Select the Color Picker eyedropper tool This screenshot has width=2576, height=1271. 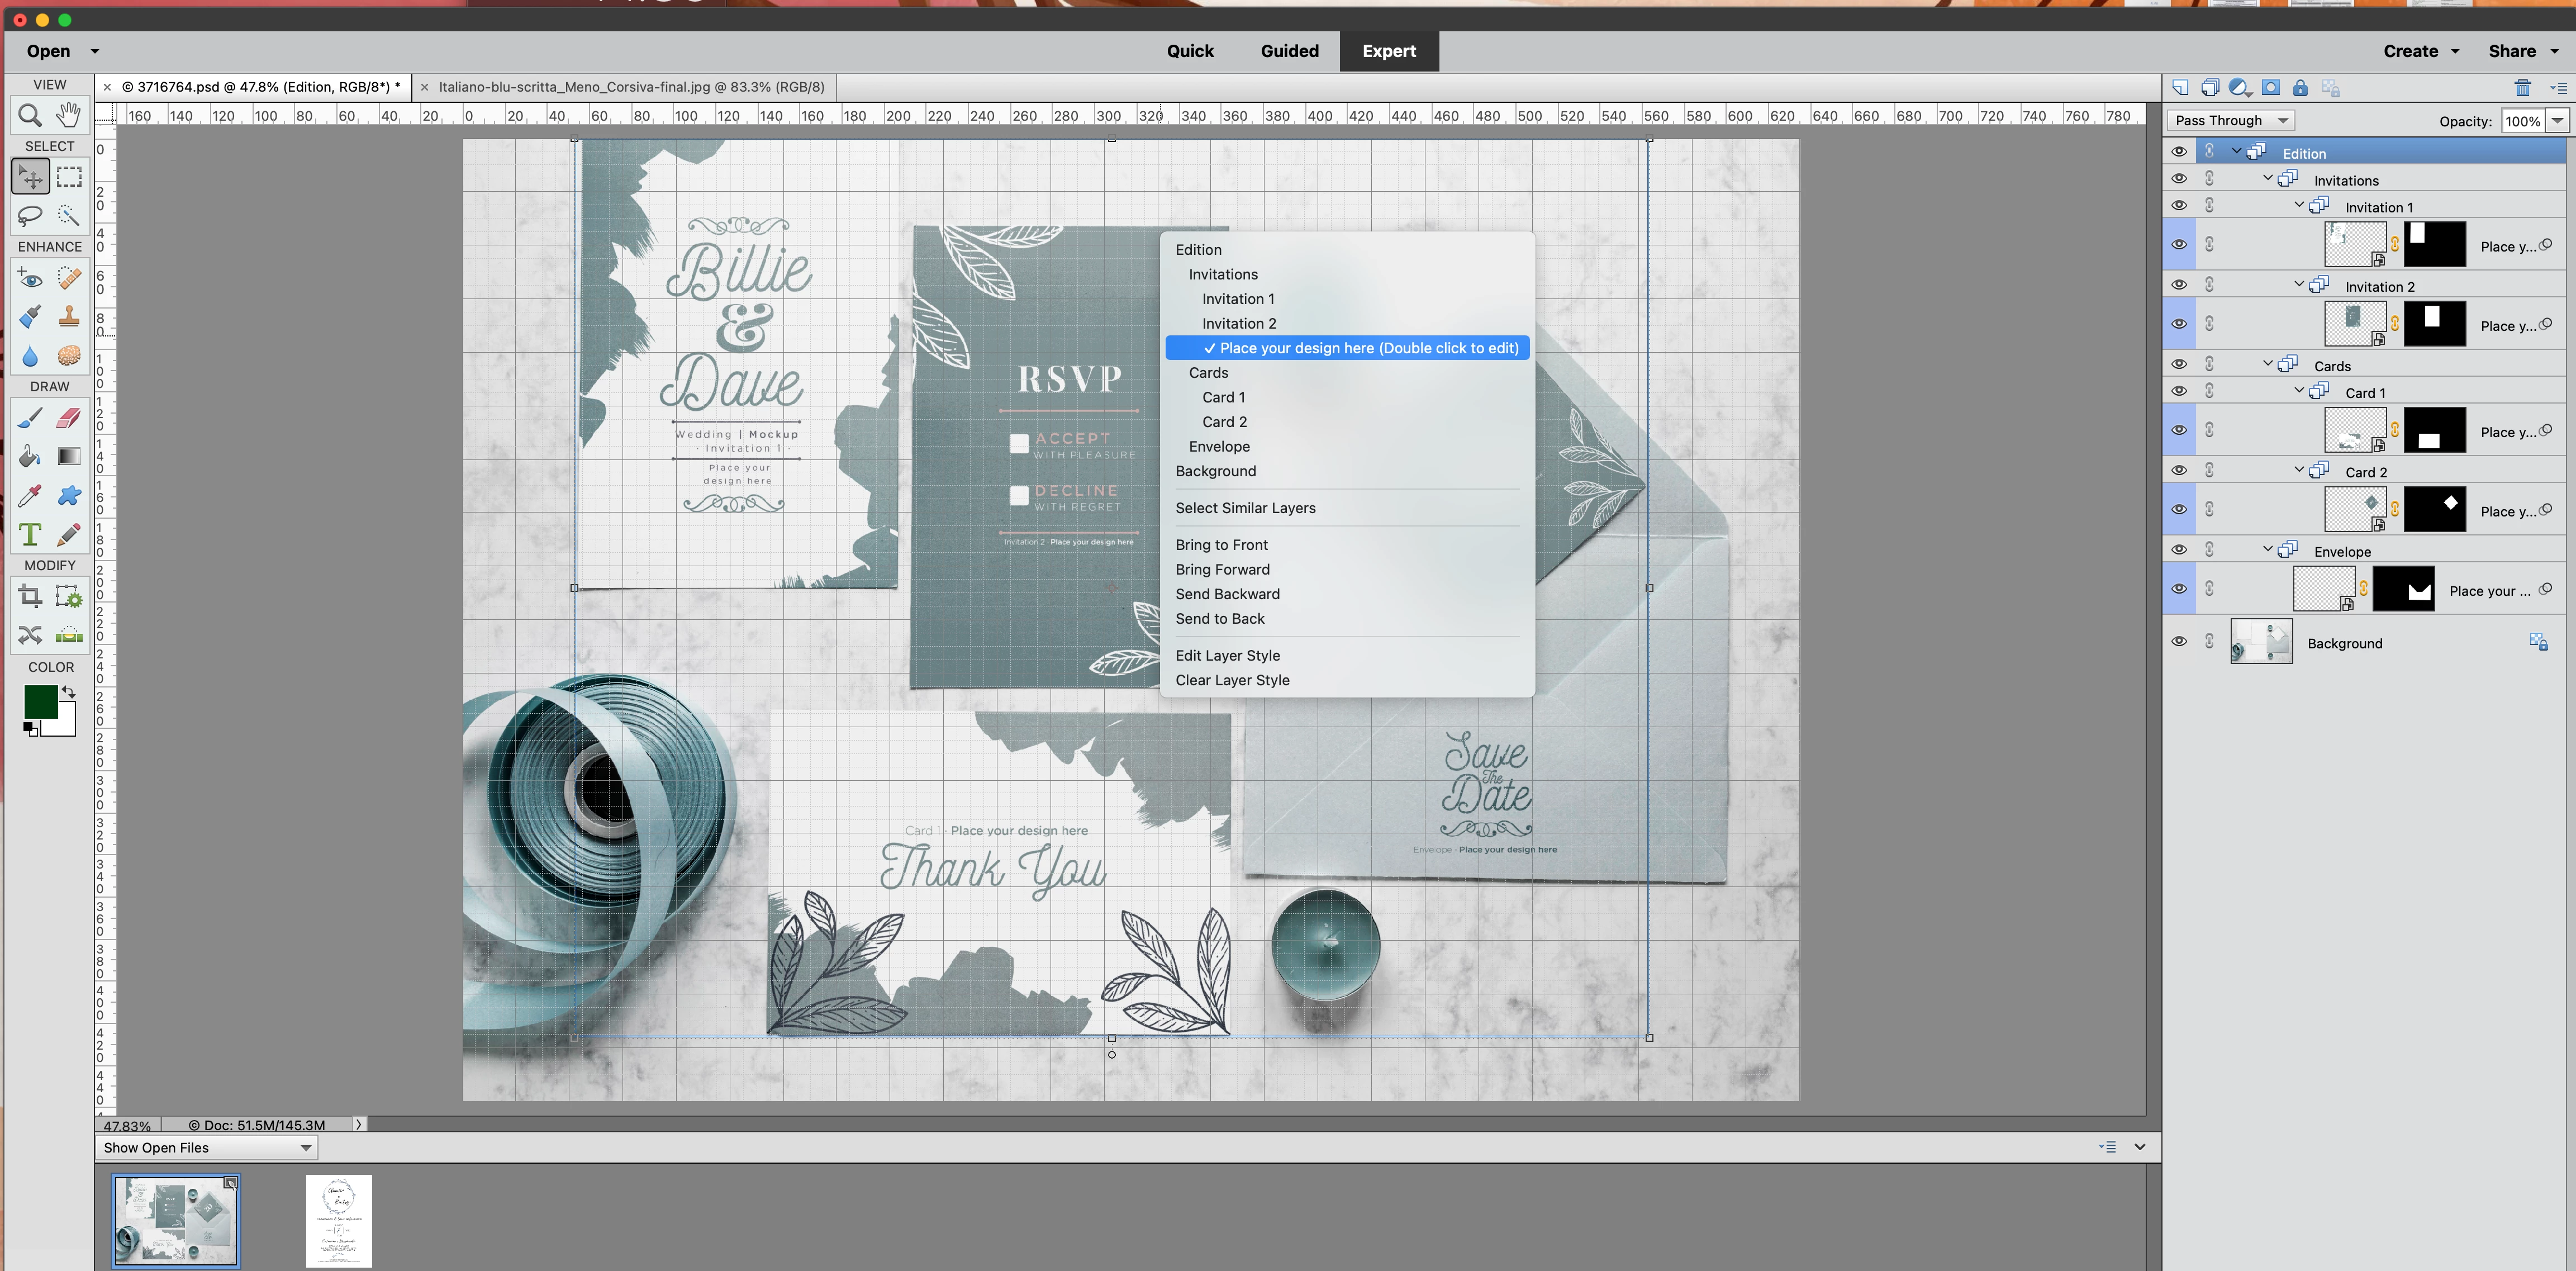click(x=30, y=496)
